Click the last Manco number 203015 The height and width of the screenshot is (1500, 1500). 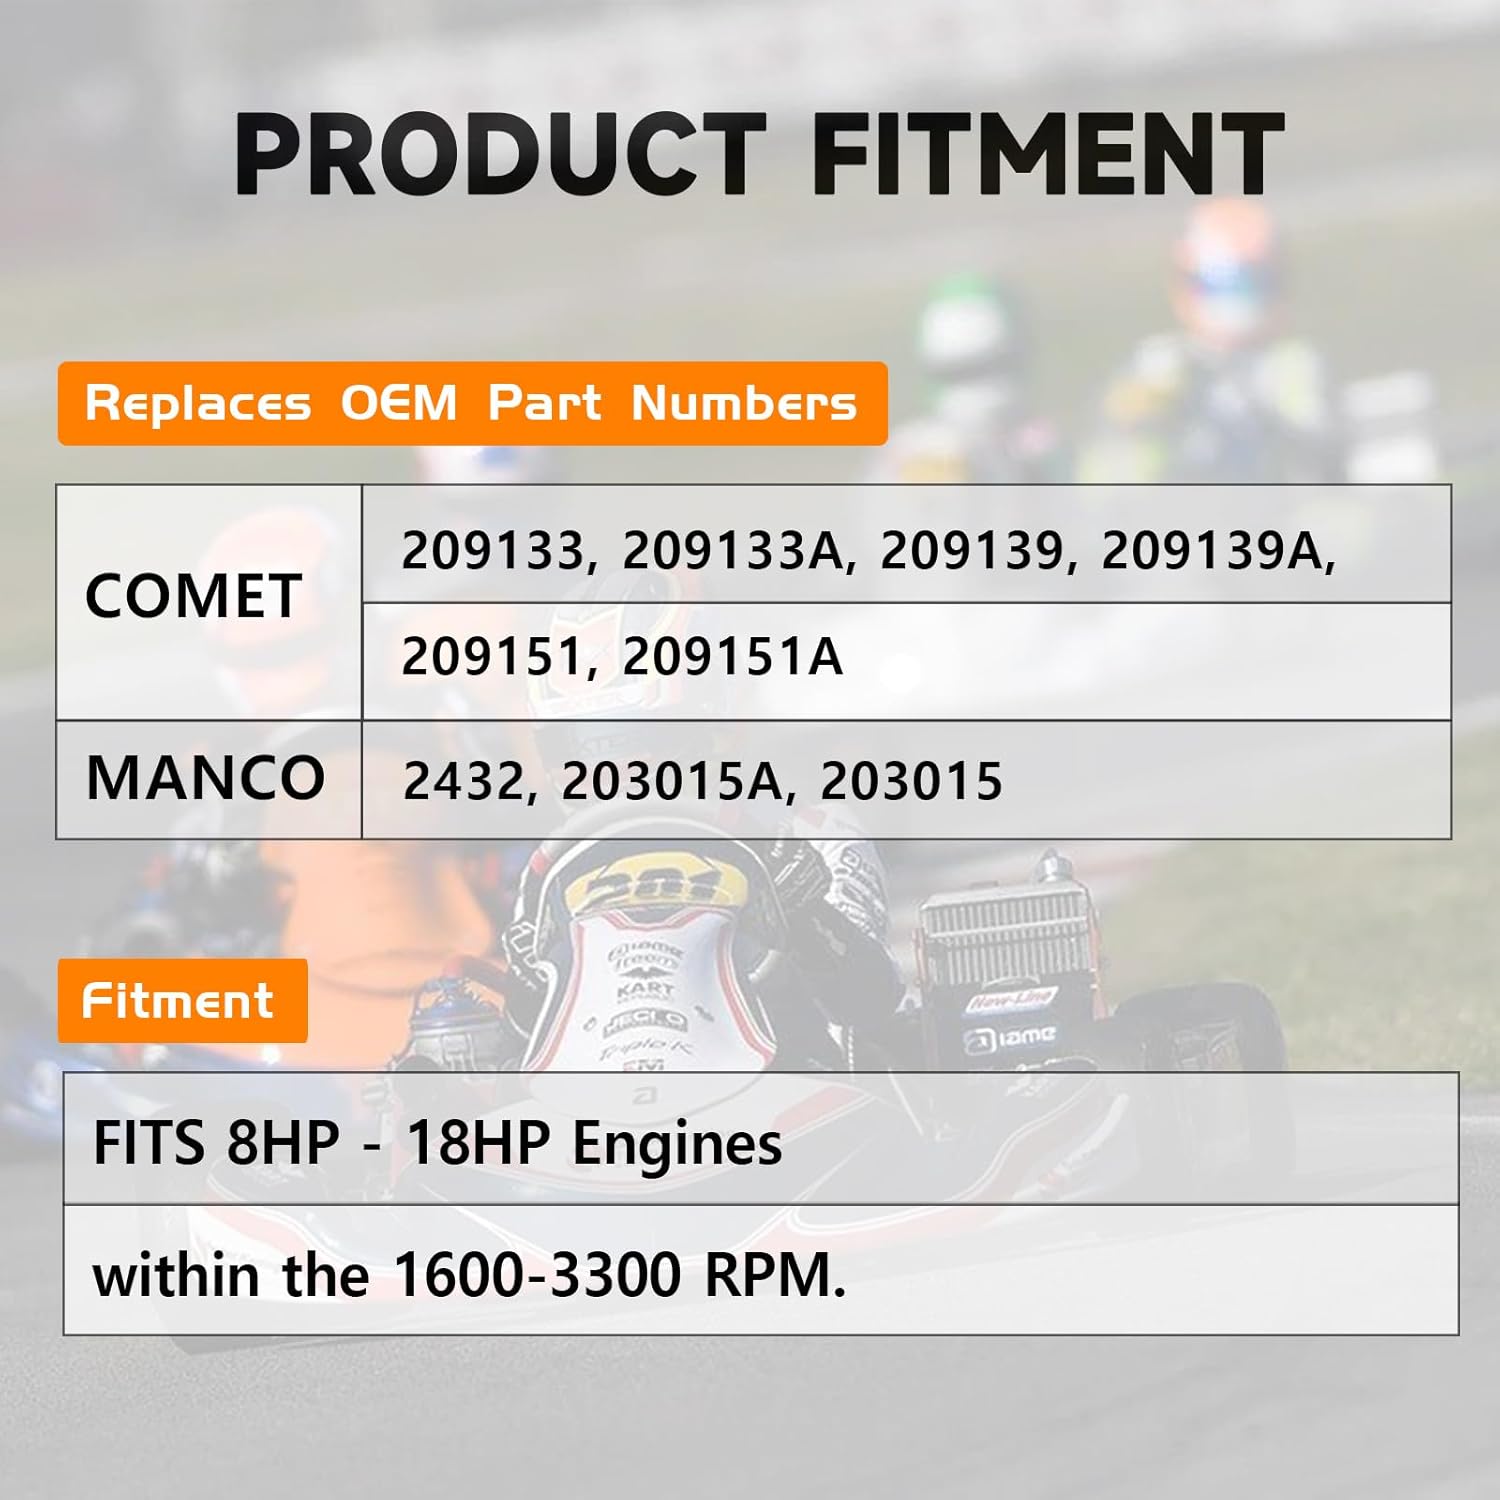(x=911, y=781)
